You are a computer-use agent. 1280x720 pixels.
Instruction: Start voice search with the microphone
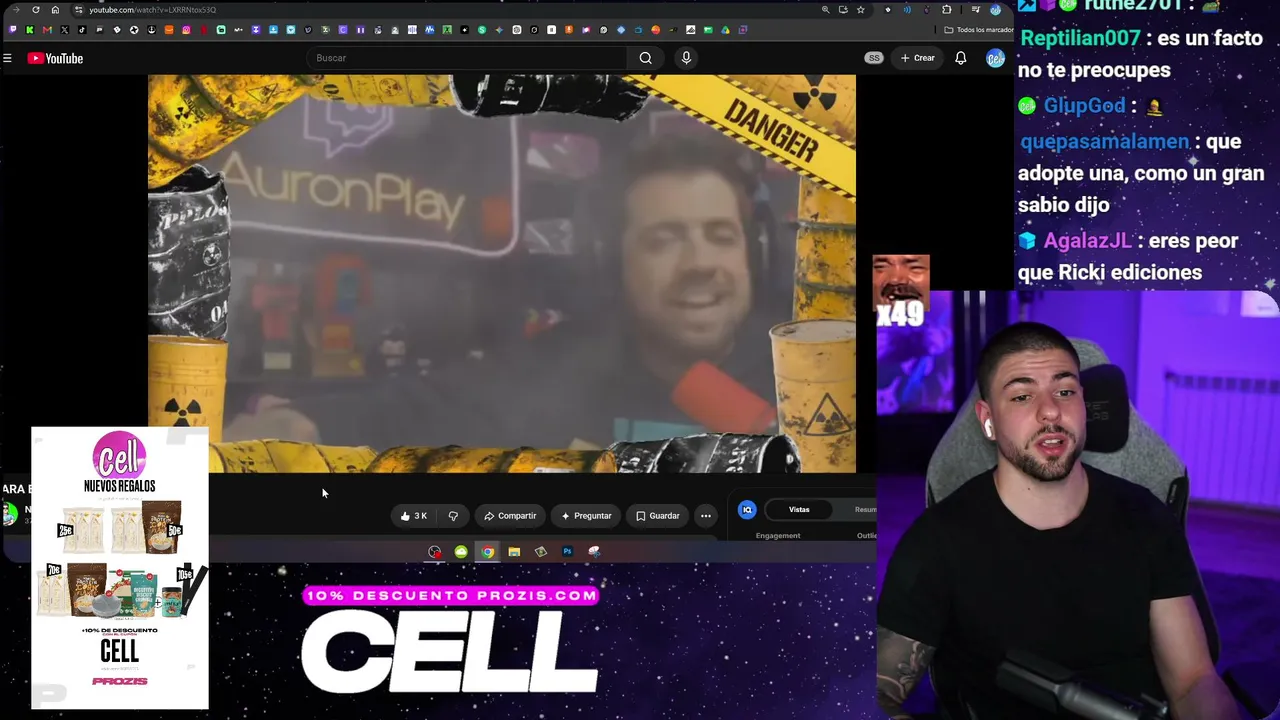pyautogui.click(x=686, y=58)
